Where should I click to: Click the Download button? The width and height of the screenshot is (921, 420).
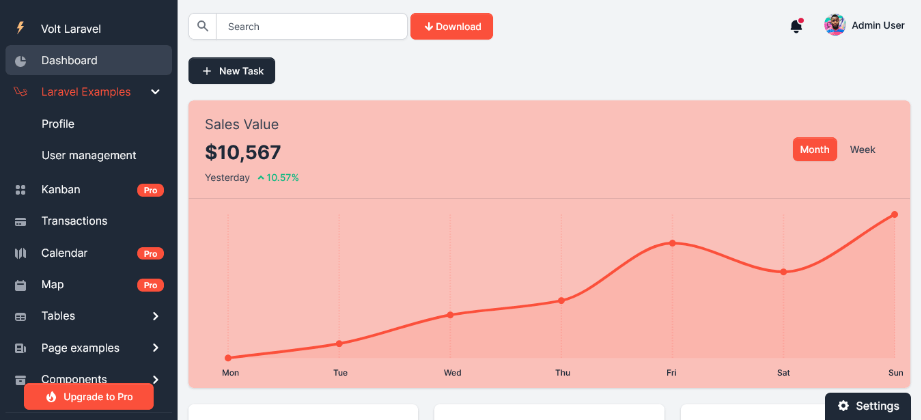(x=452, y=26)
